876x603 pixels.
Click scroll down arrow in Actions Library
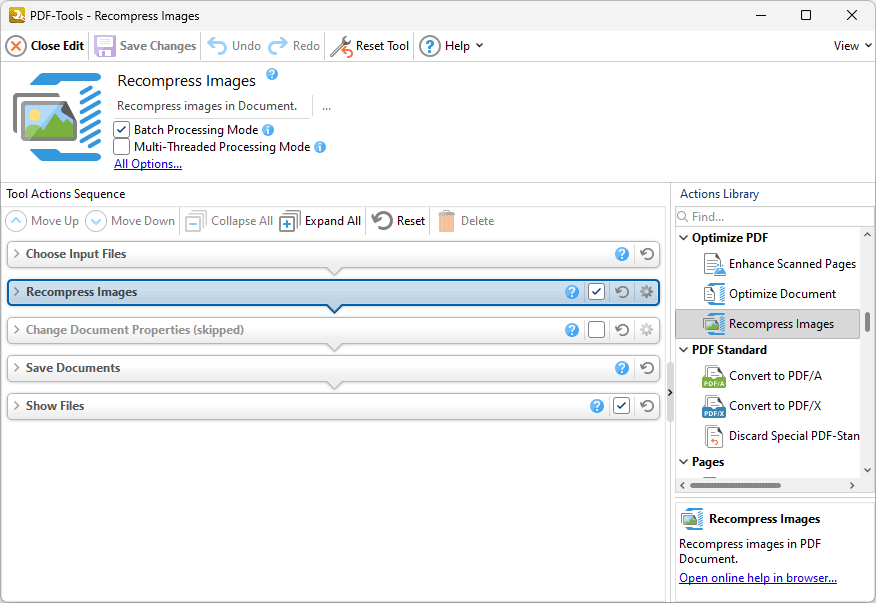tap(868, 471)
